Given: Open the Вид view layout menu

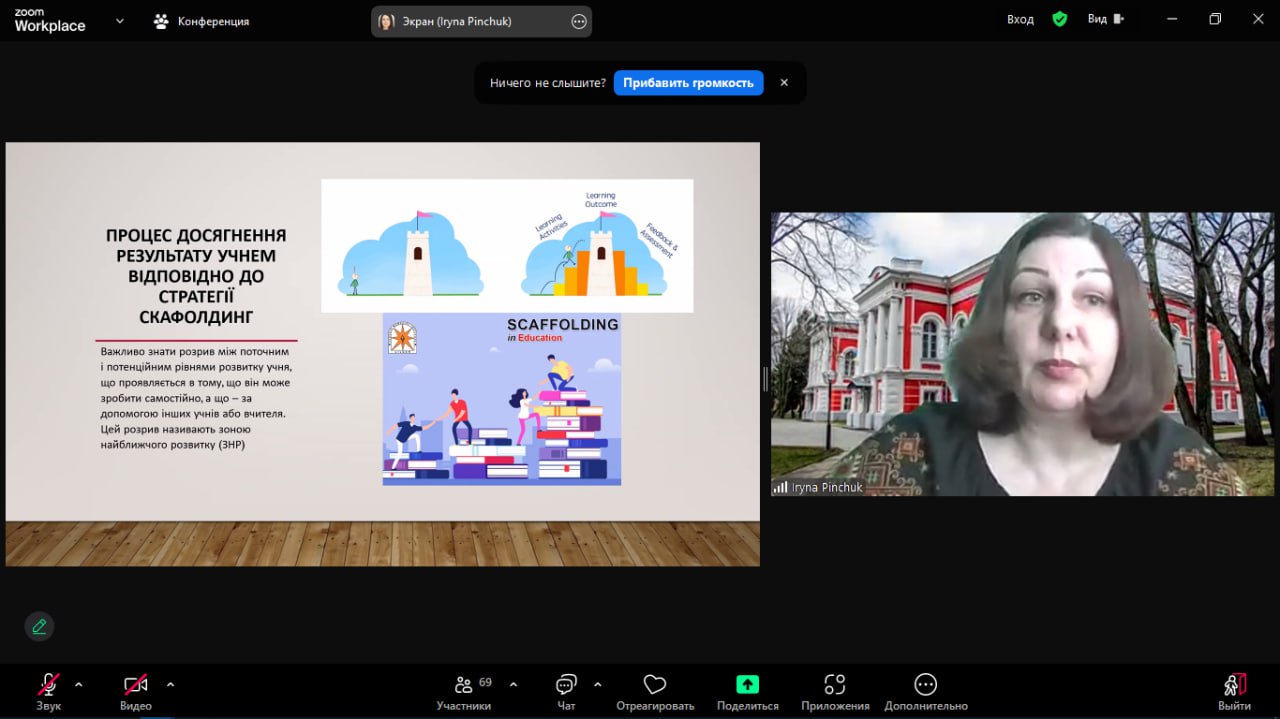Looking at the screenshot, I should coord(1106,19).
